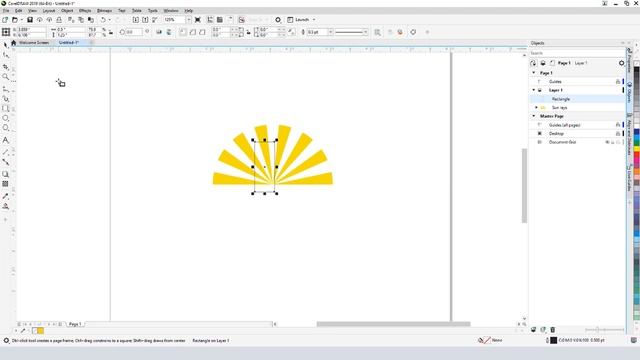
Task: Select the Pick tool
Action: pyautogui.click(x=6, y=44)
